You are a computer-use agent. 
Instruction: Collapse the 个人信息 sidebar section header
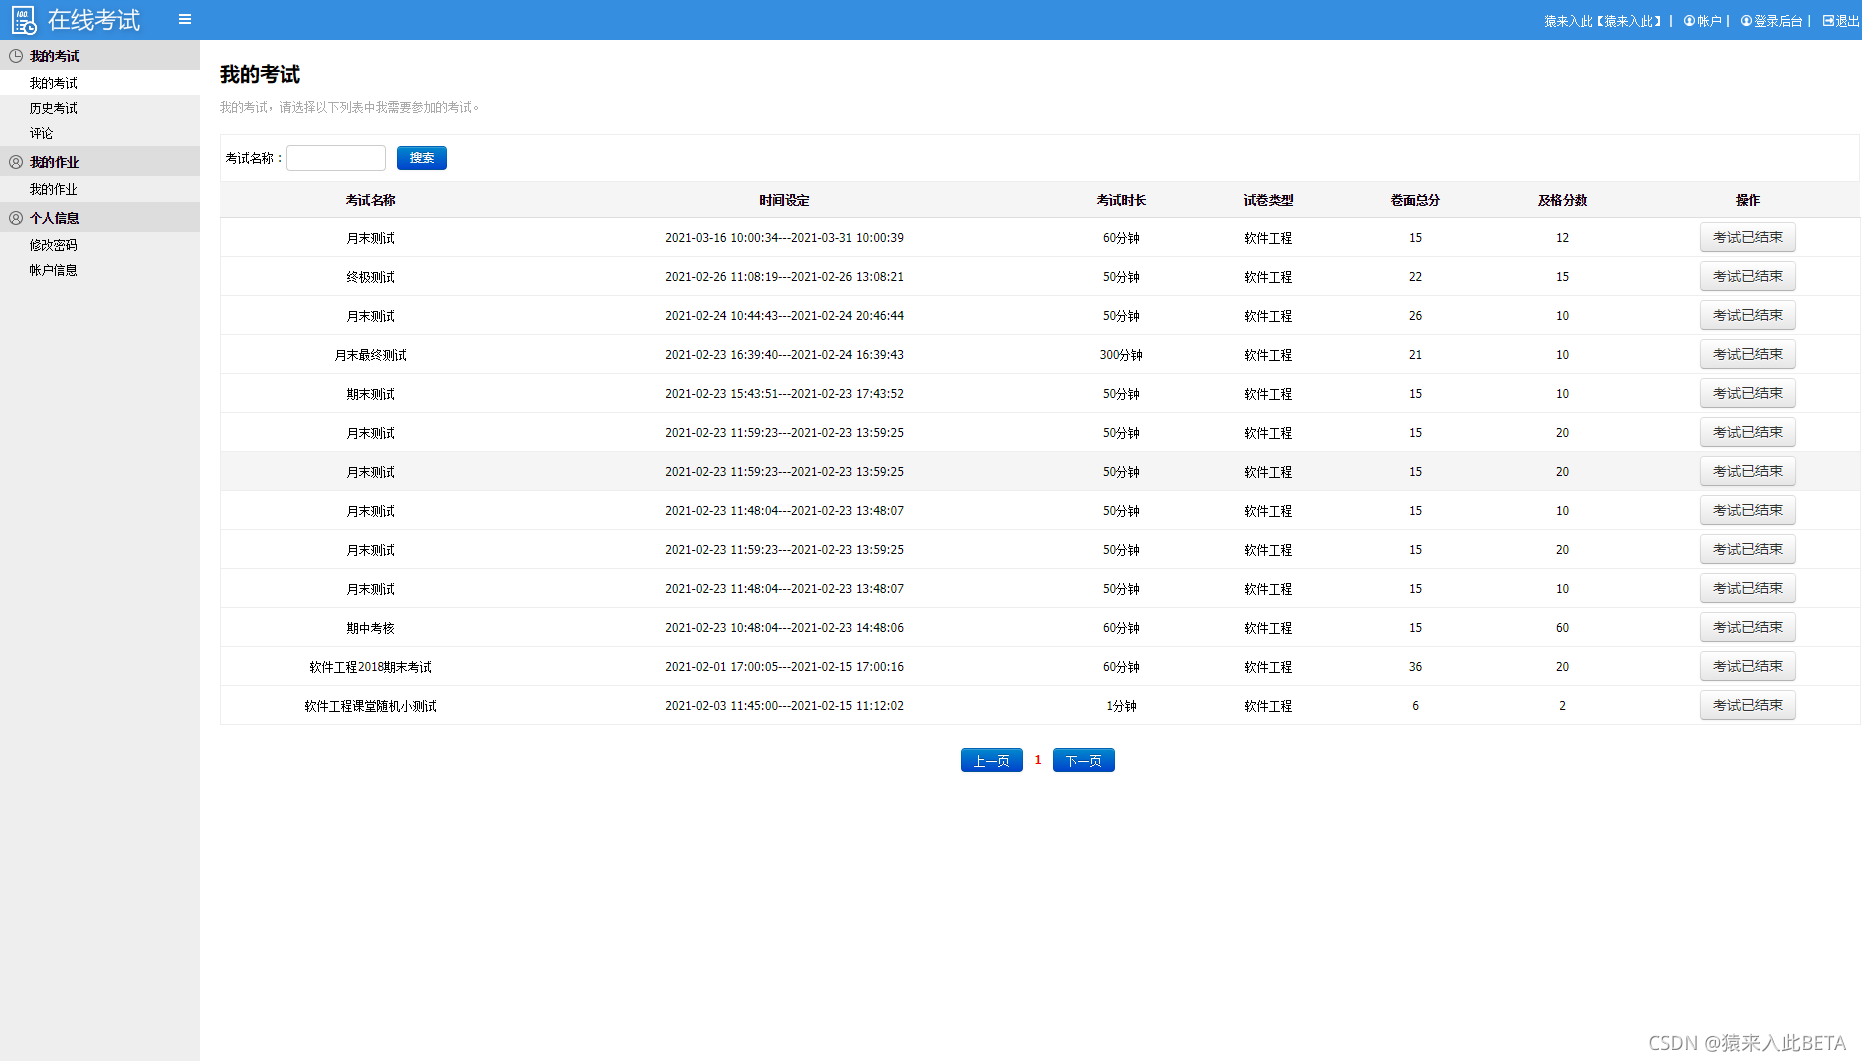(x=100, y=218)
